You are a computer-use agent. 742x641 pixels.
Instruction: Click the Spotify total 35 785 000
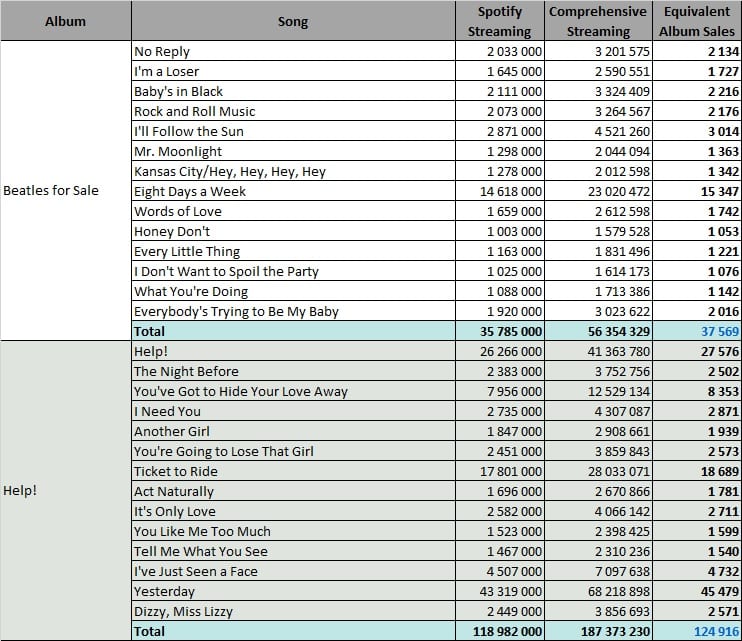pyautogui.click(x=500, y=331)
